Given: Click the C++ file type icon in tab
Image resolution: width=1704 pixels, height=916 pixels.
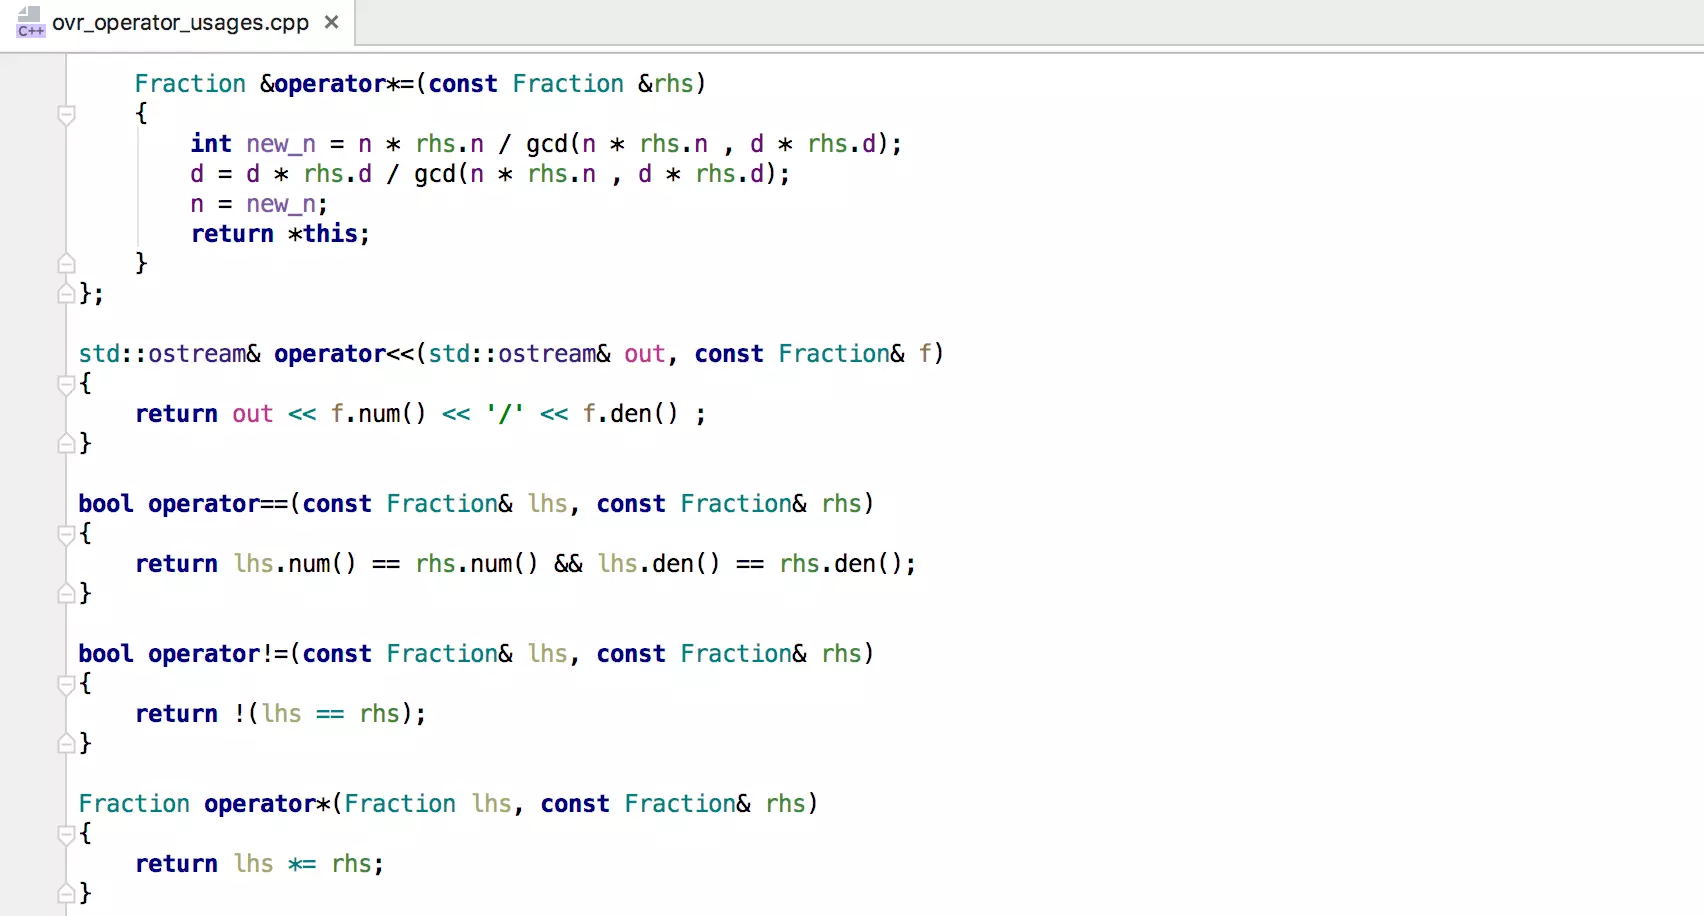Looking at the screenshot, I should pyautogui.click(x=30, y=22).
